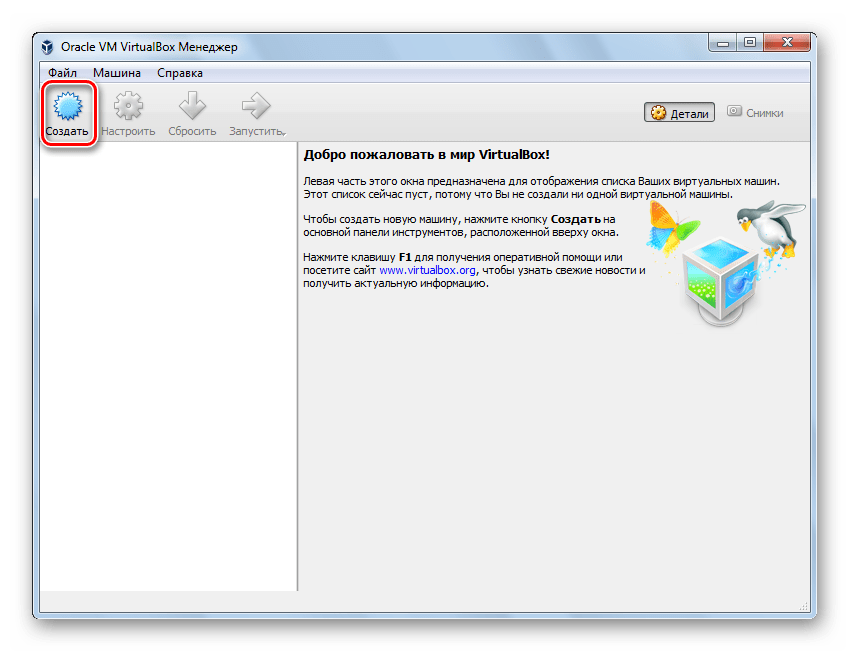The image size is (850, 652).
Task: Expand the Запустить dropdown arrow
Action: point(284,133)
